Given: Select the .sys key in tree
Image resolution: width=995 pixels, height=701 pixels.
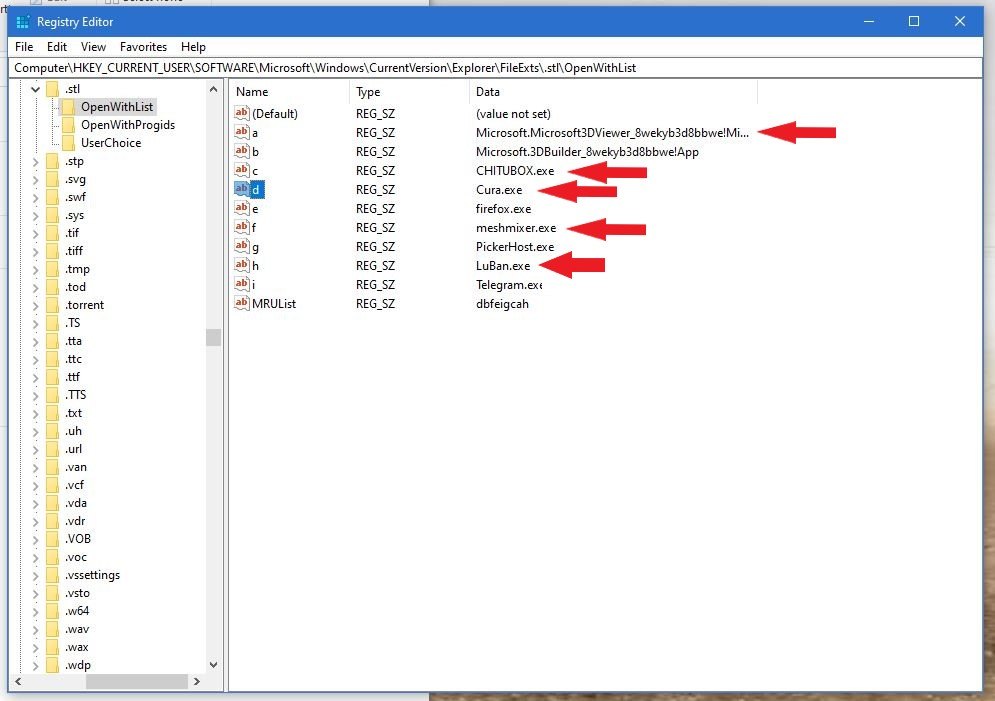Looking at the screenshot, I should click(x=74, y=216).
